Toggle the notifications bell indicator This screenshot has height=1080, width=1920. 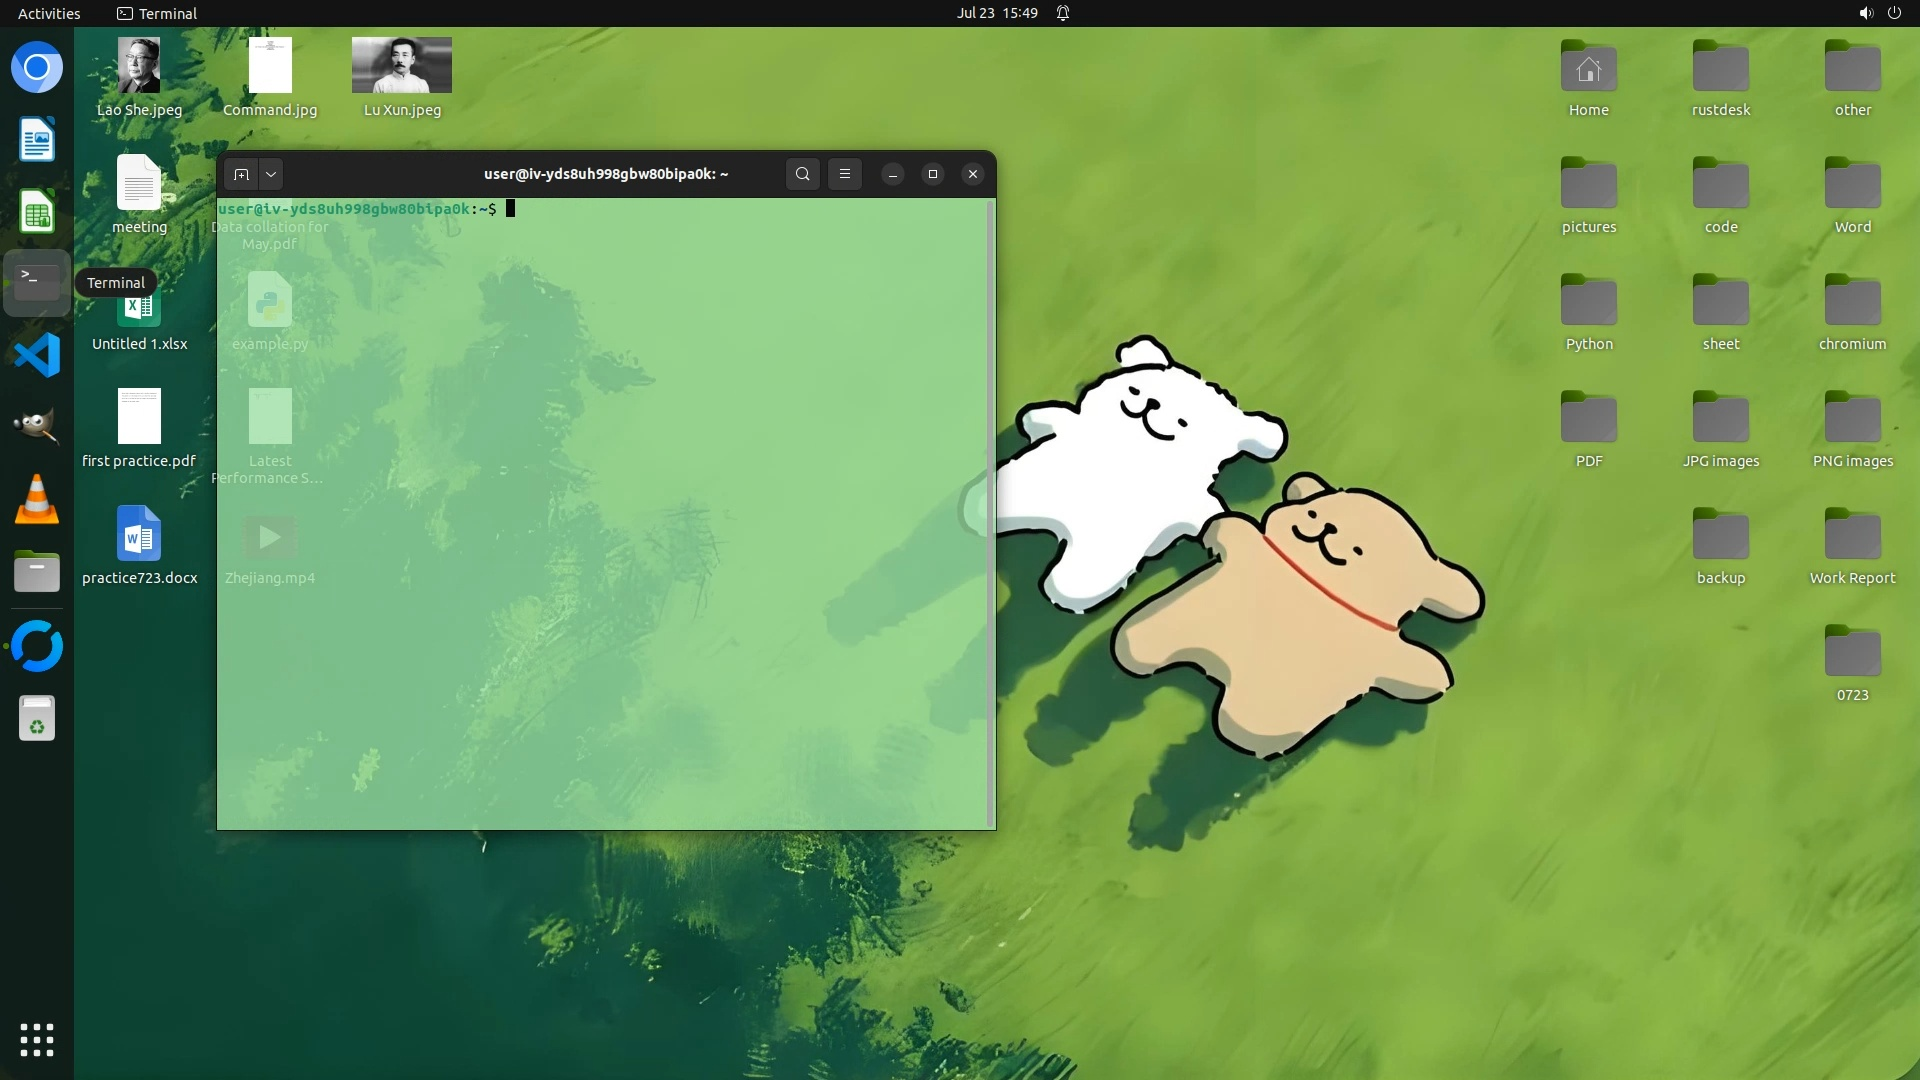(x=1063, y=13)
